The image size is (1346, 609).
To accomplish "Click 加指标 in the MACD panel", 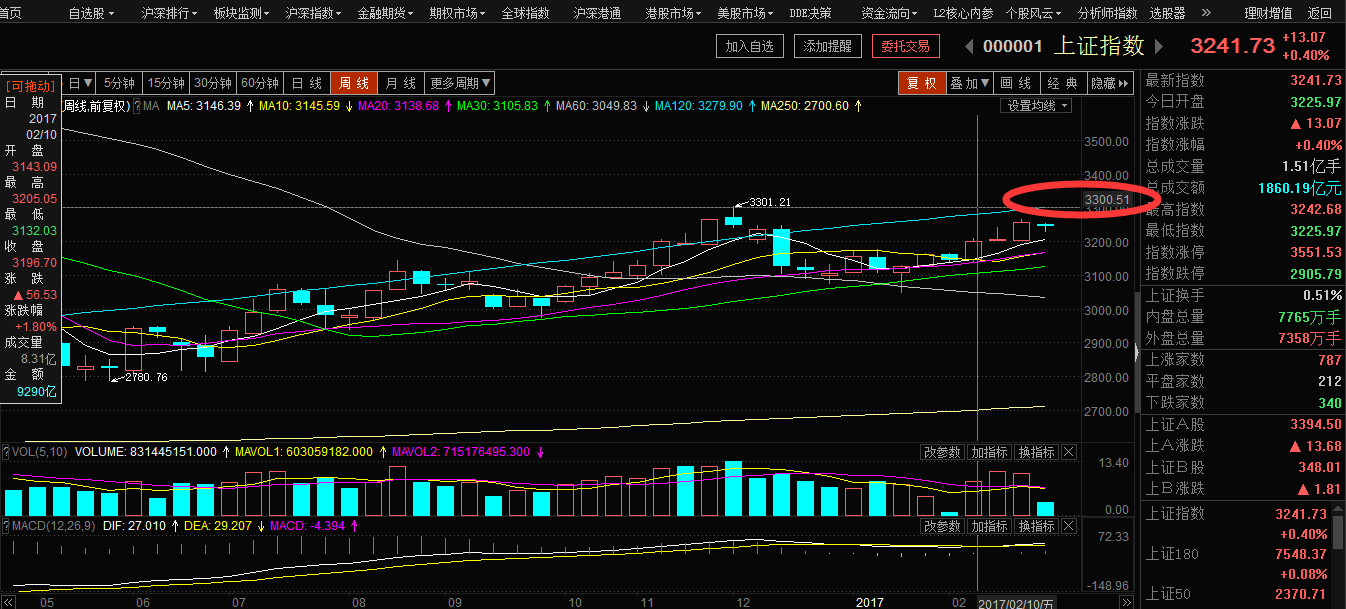I will coord(989,525).
